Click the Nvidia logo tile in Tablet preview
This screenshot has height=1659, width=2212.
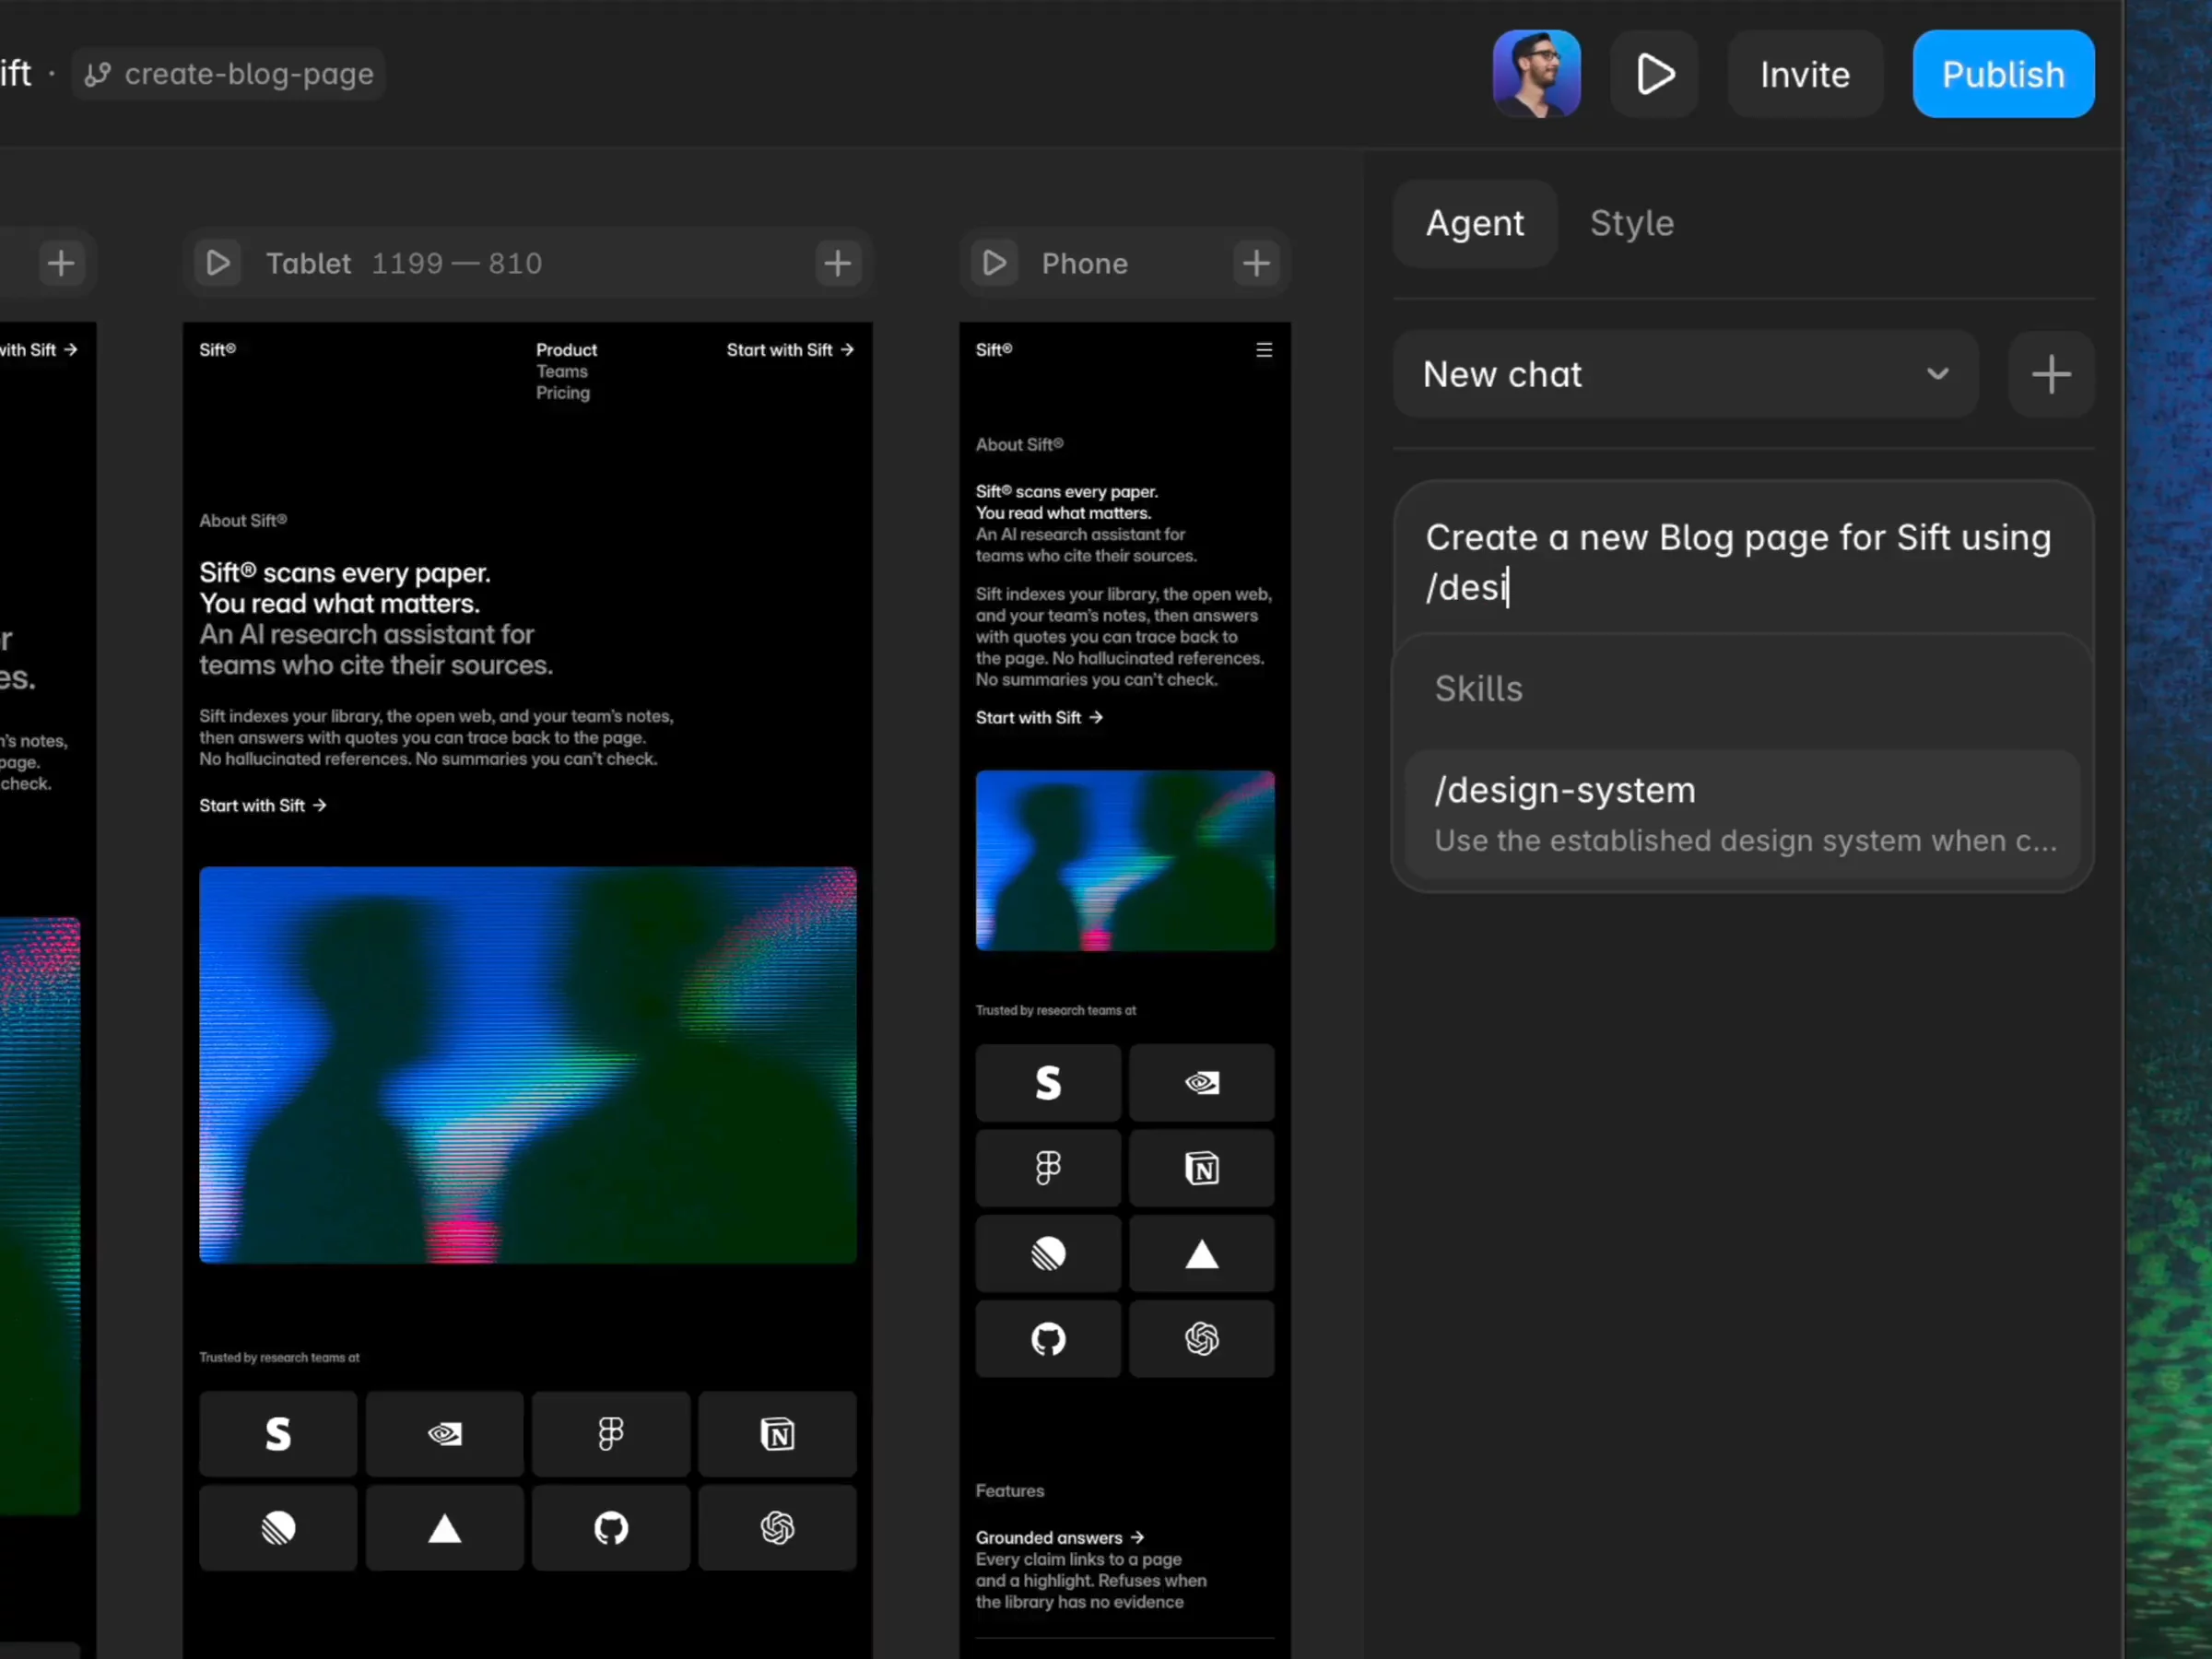445,1435
